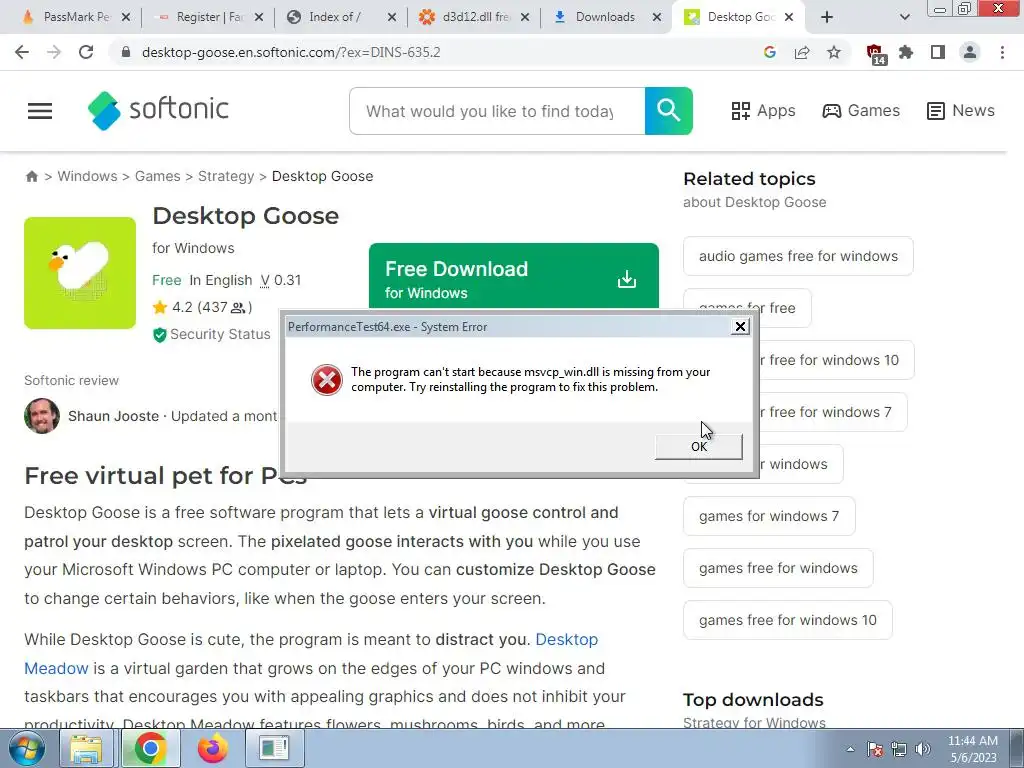Click OK in the System Error dialog
Screen dimensions: 1024x768
tap(699, 446)
